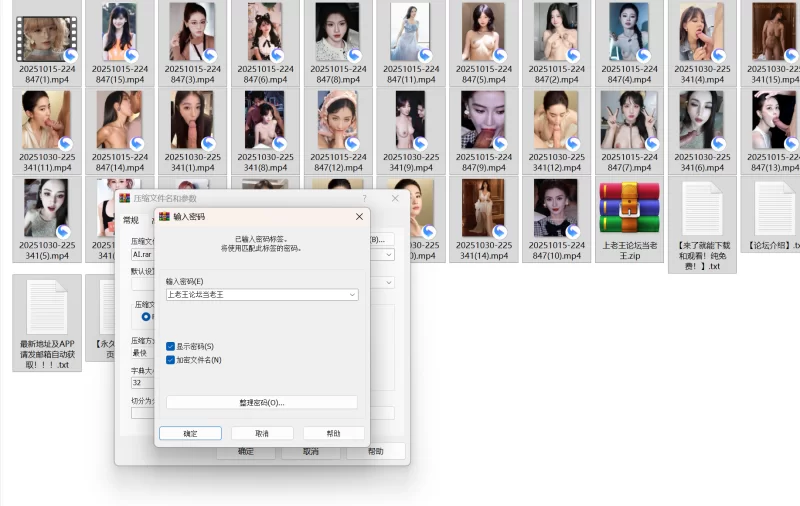
Task: Select file 20251015-224847(7).mp4
Action: 629,132
